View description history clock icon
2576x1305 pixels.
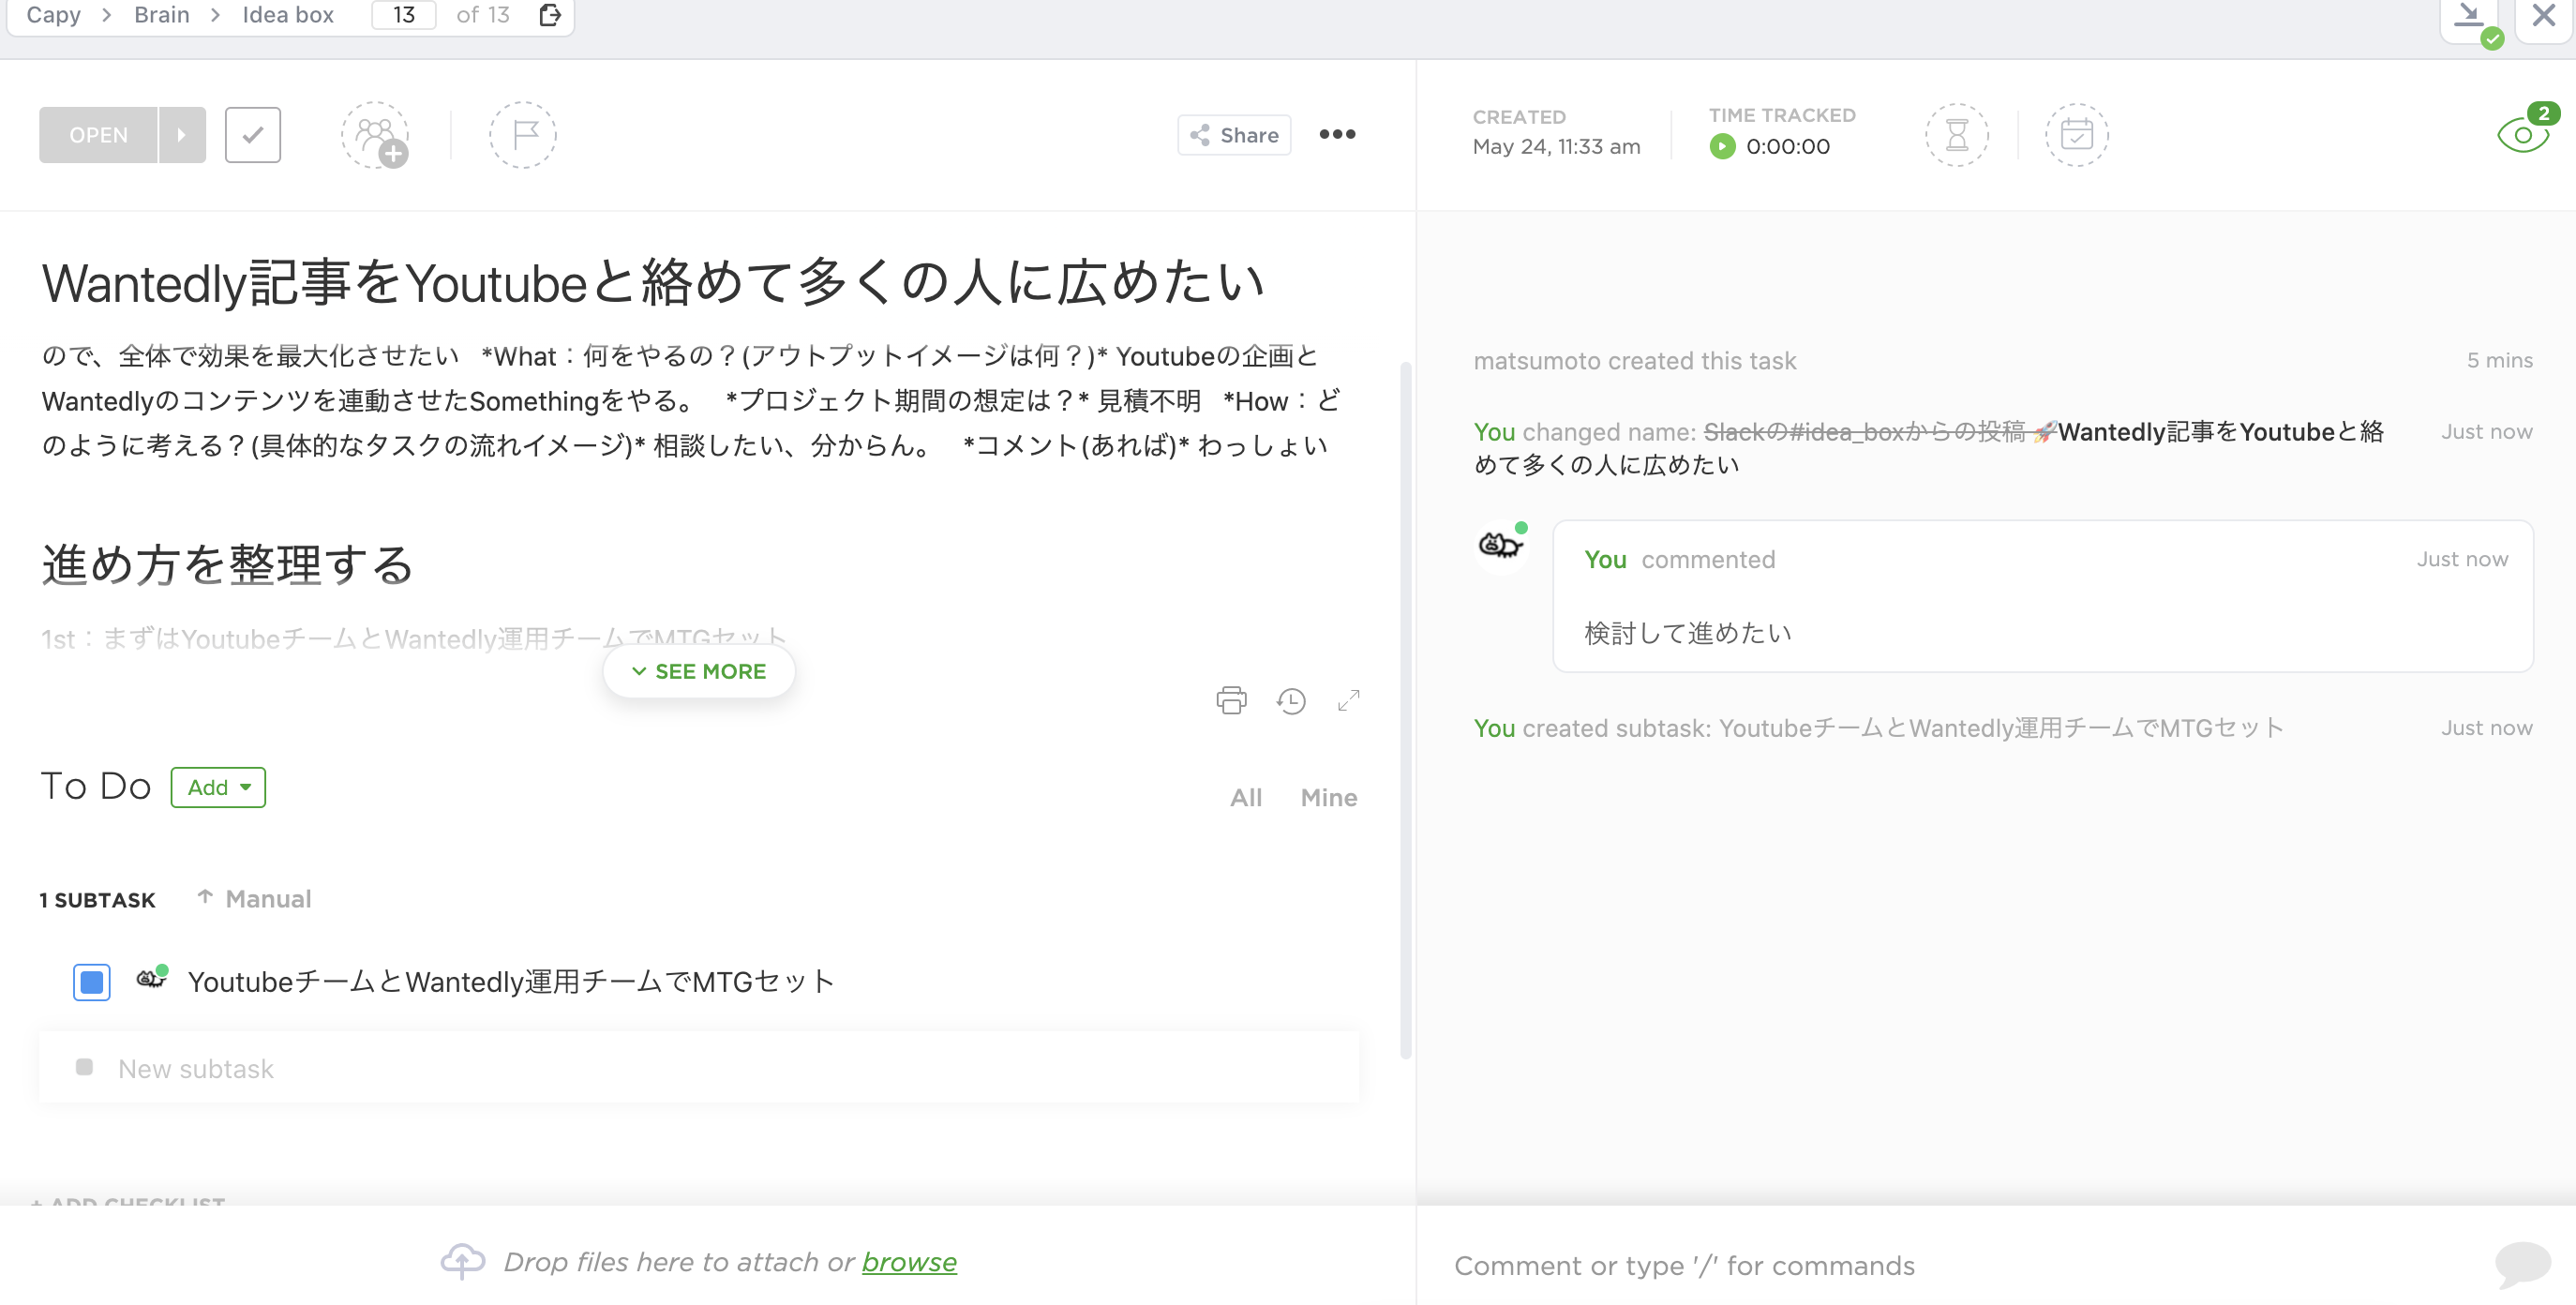[1291, 701]
